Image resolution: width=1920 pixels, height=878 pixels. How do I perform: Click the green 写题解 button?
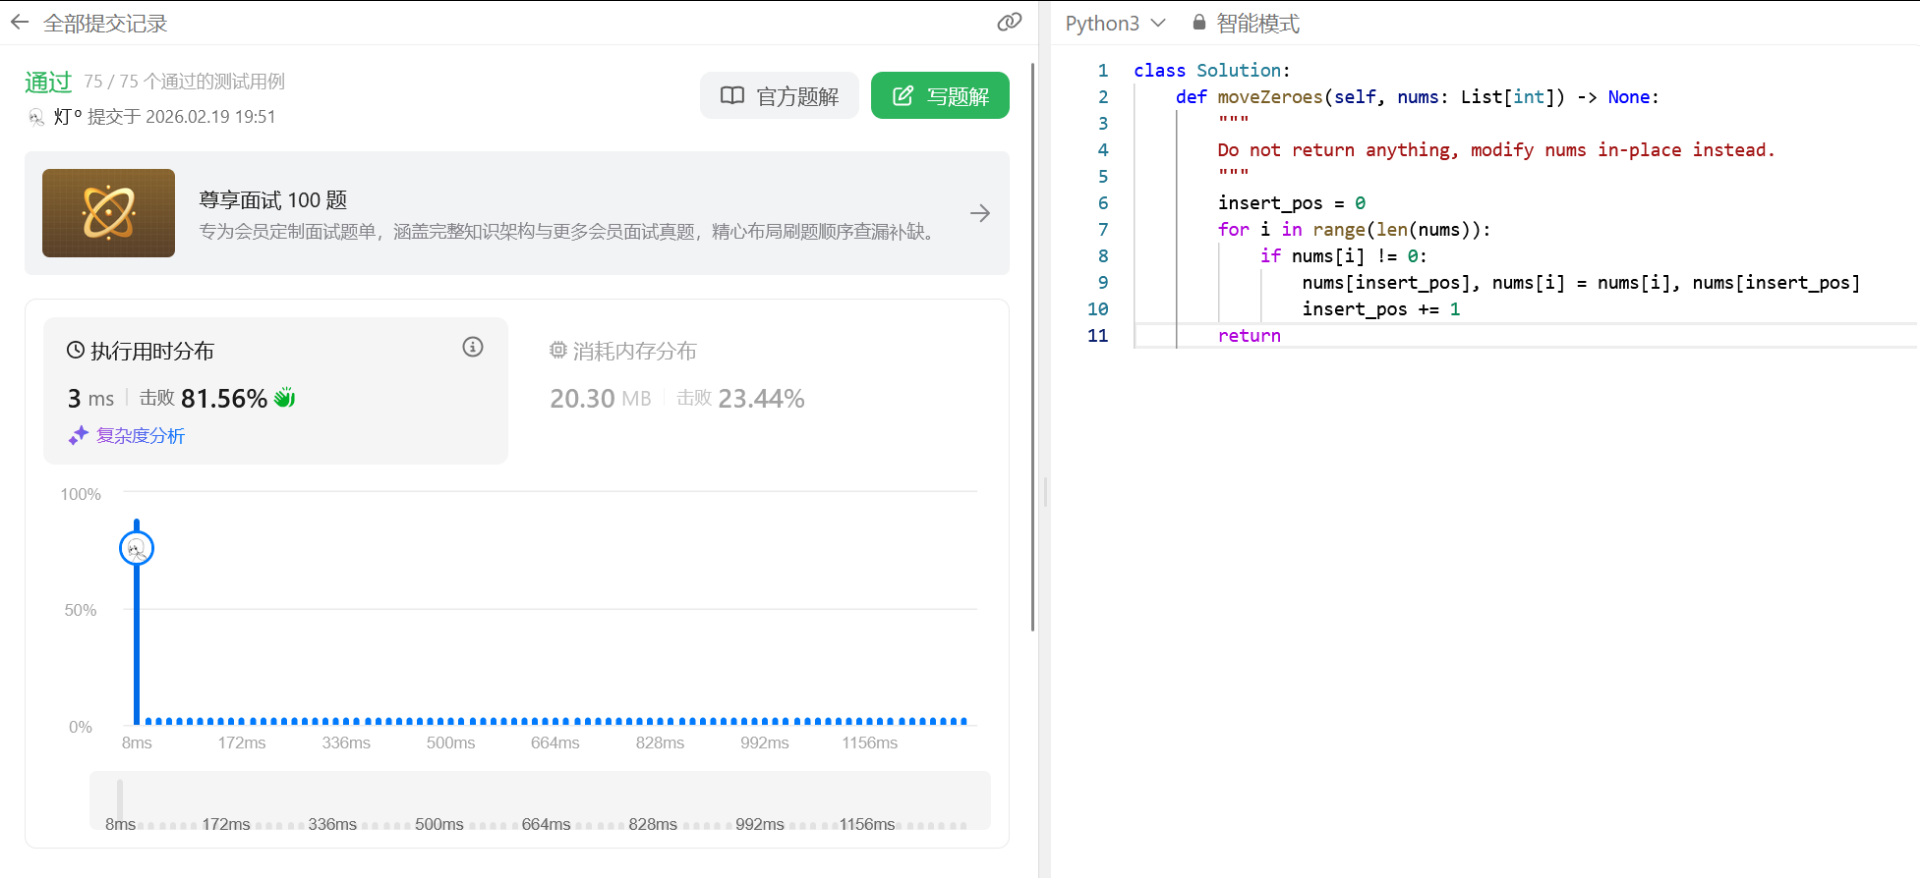940,96
